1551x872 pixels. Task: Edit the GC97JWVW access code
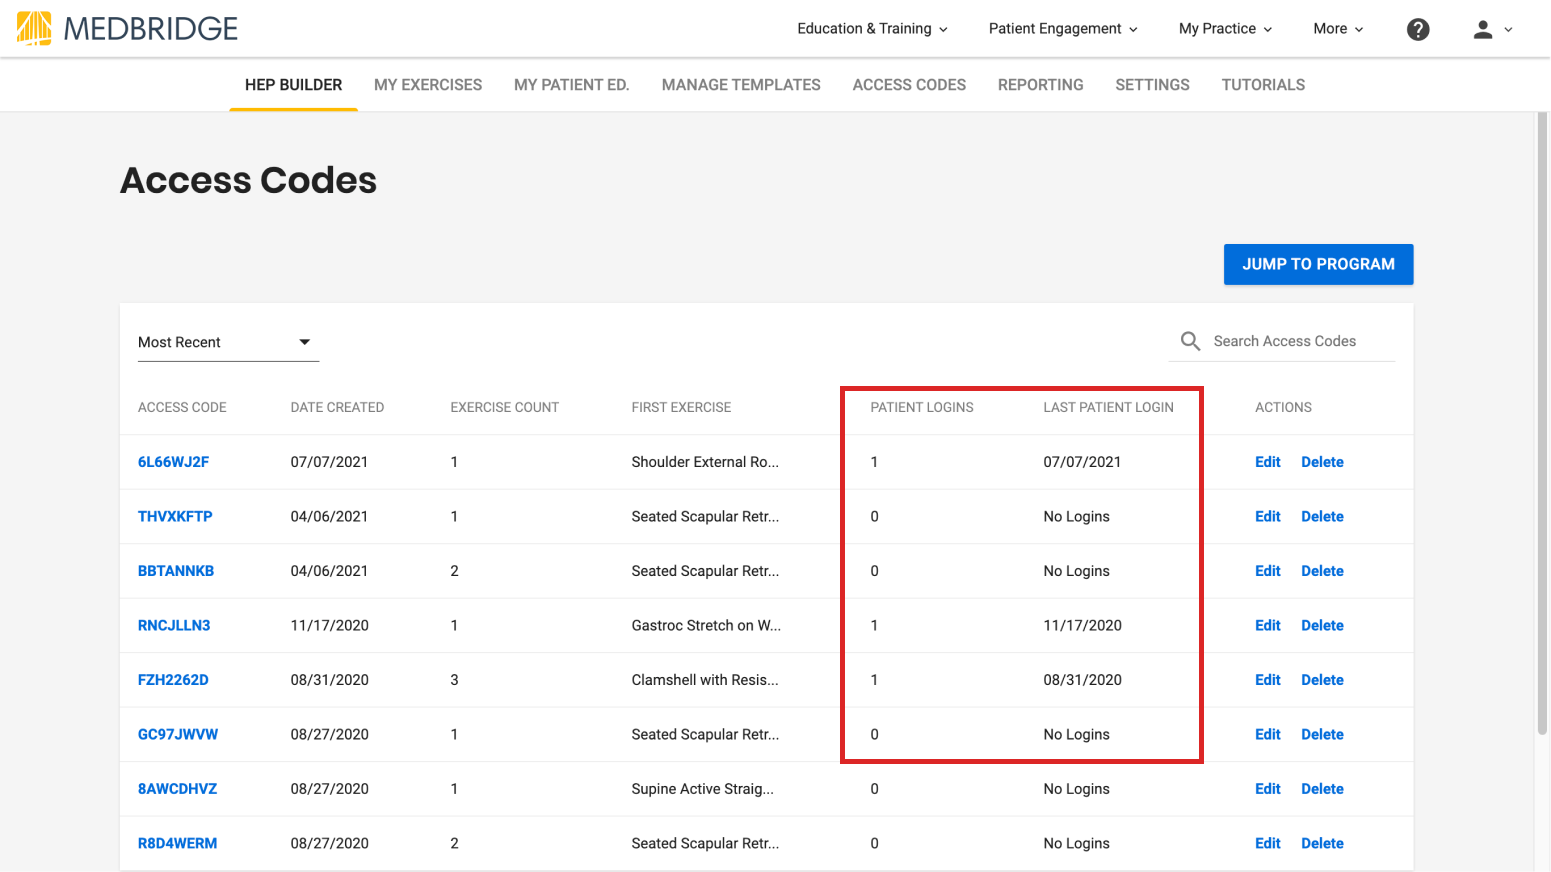(x=1268, y=735)
